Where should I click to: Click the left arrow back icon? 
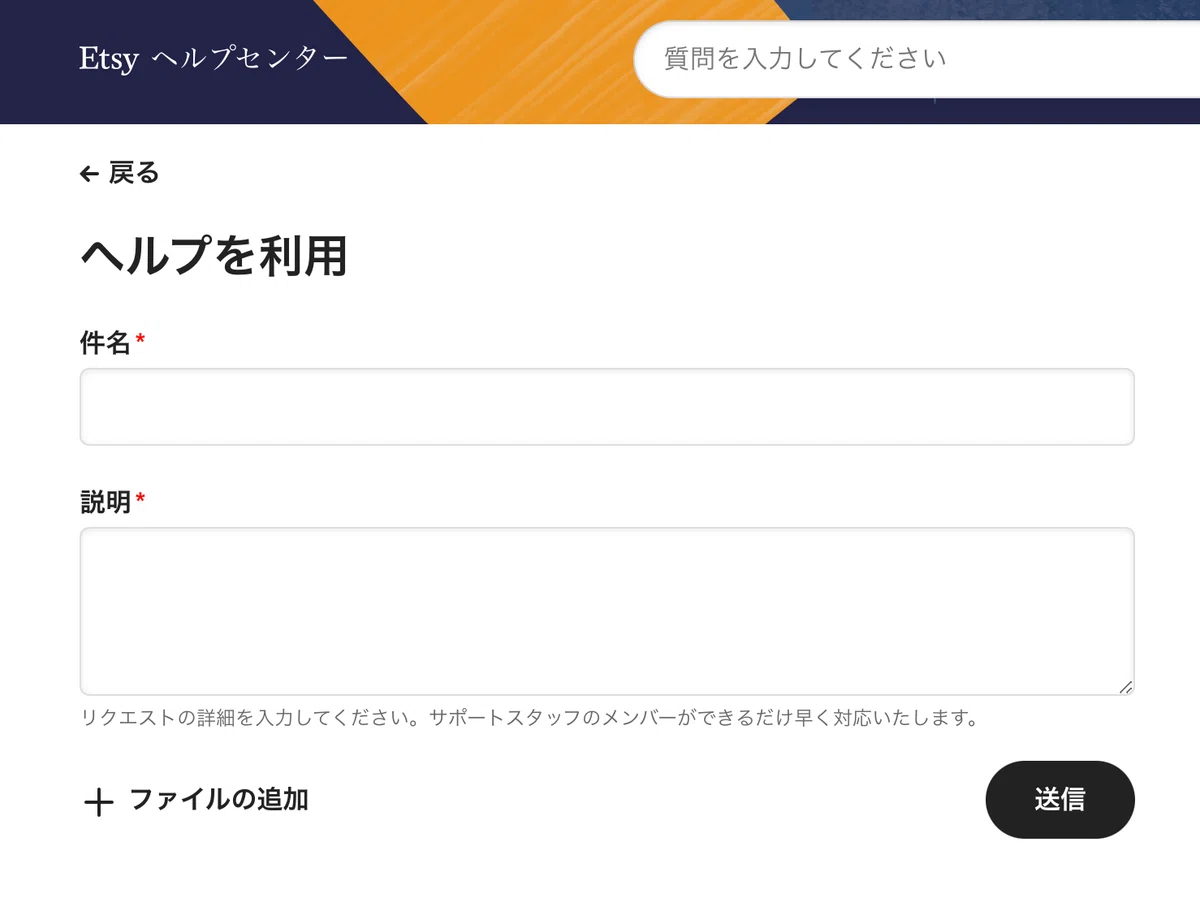pyautogui.click(x=89, y=174)
